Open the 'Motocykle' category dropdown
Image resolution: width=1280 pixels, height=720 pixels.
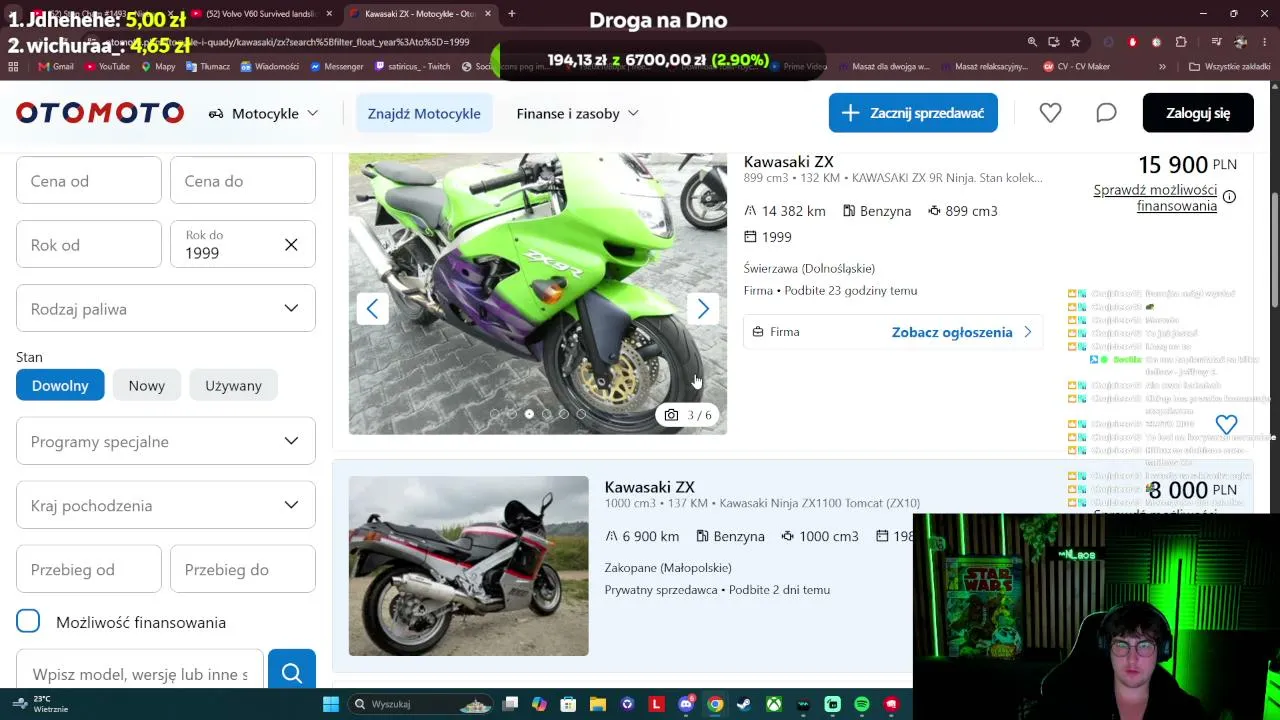tap(264, 113)
